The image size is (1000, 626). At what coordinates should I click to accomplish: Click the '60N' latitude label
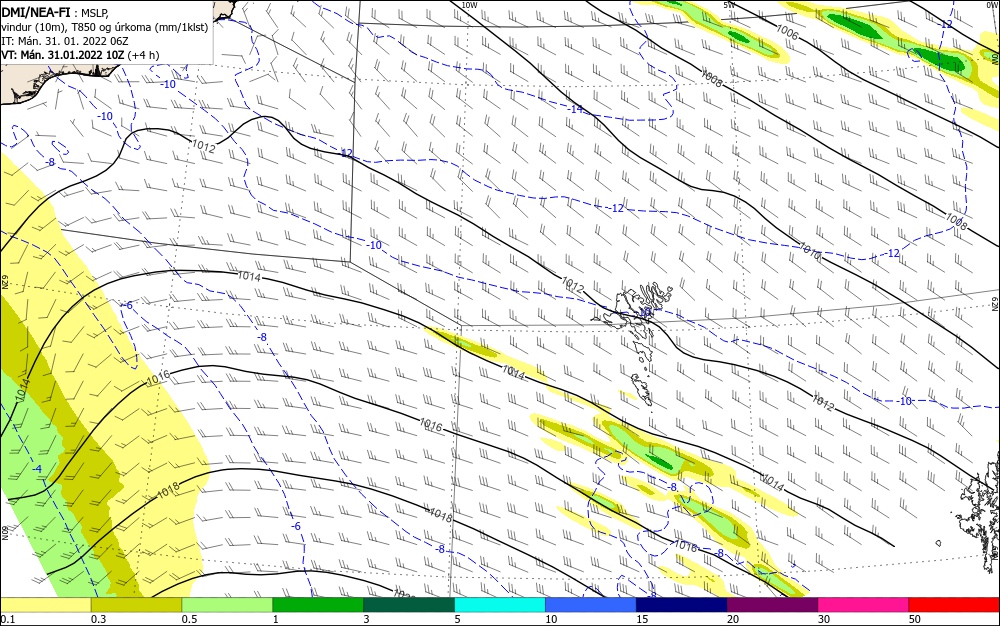click(4, 533)
